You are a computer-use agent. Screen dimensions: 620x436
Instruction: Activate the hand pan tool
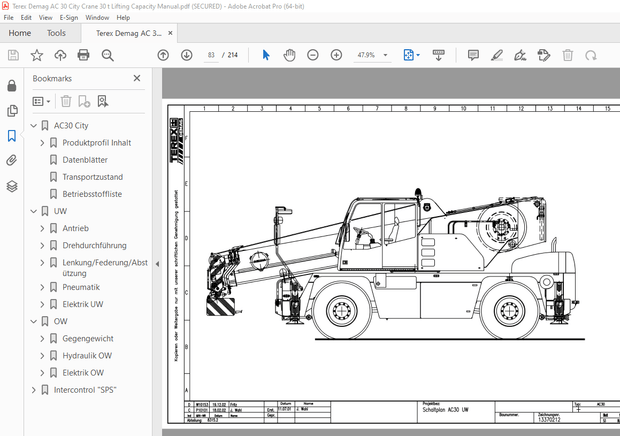click(x=289, y=55)
